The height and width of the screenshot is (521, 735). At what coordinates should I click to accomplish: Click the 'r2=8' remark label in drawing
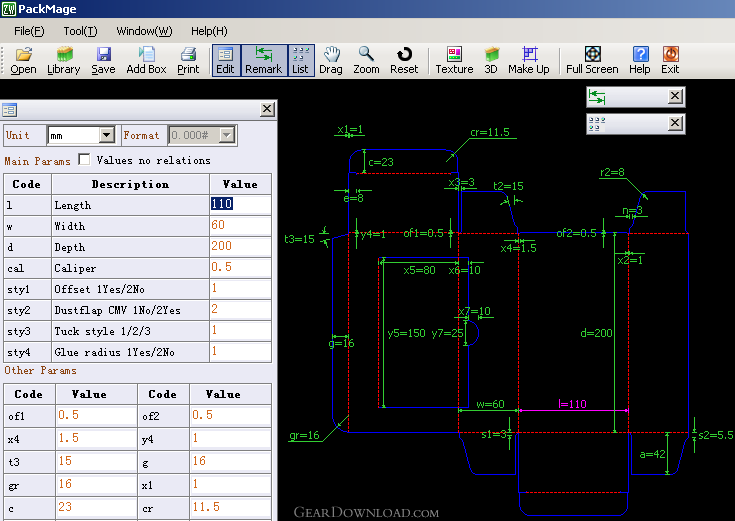(x=612, y=172)
